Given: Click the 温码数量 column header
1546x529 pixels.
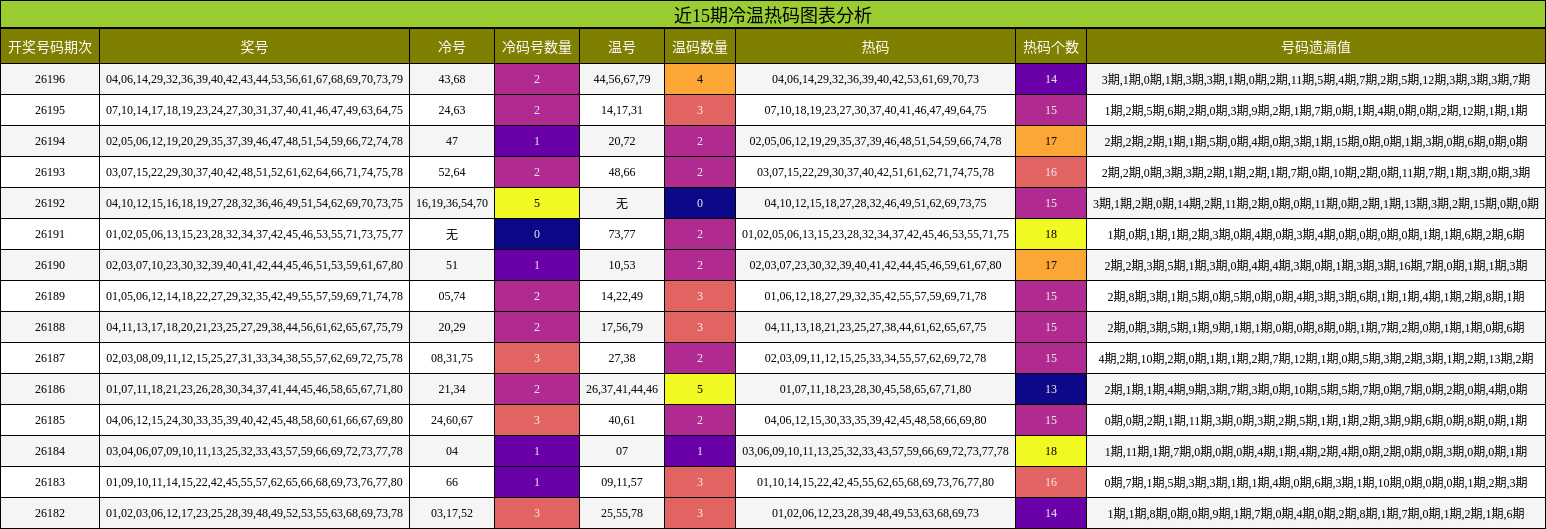Looking at the screenshot, I should 700,47.
